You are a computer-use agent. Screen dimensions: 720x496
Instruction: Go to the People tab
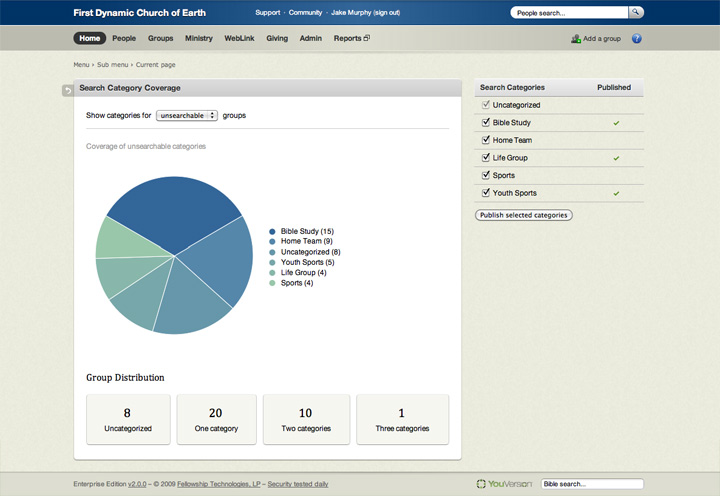(124, 38)
